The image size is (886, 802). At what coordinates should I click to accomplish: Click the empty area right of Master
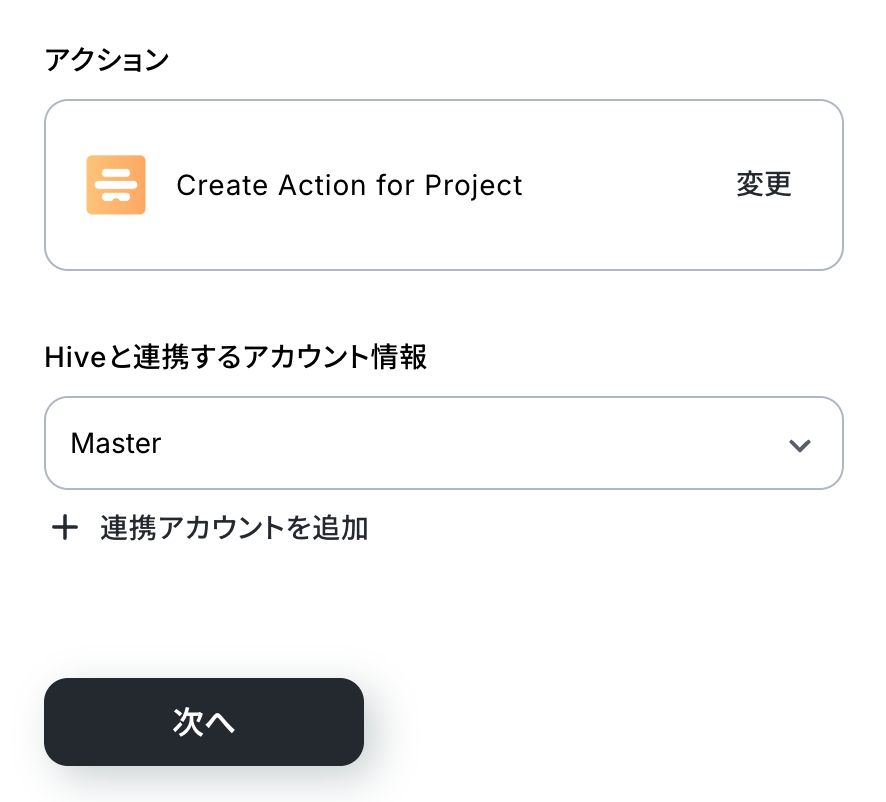(480, 443)
